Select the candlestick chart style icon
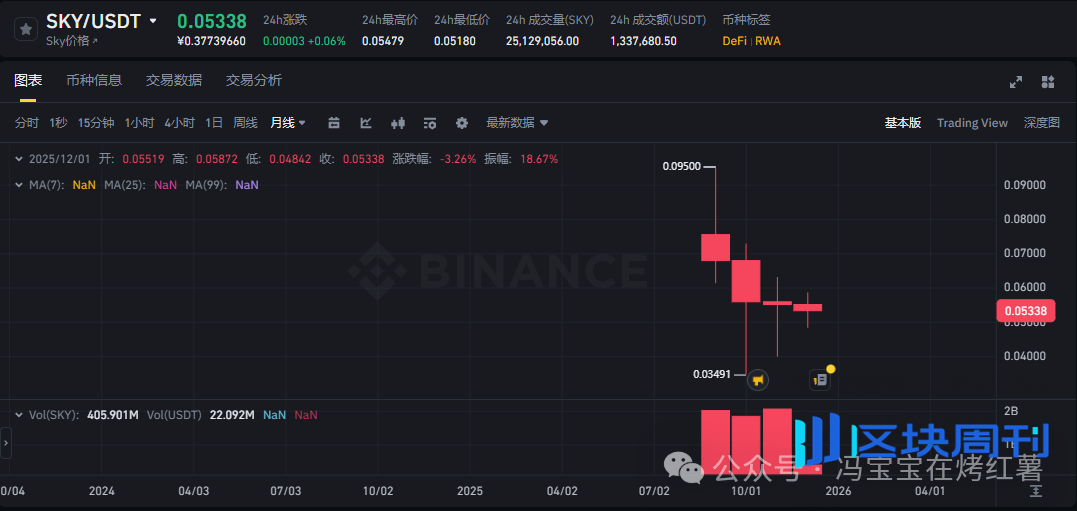This screenshot has width=1077, height=511. 398,123
